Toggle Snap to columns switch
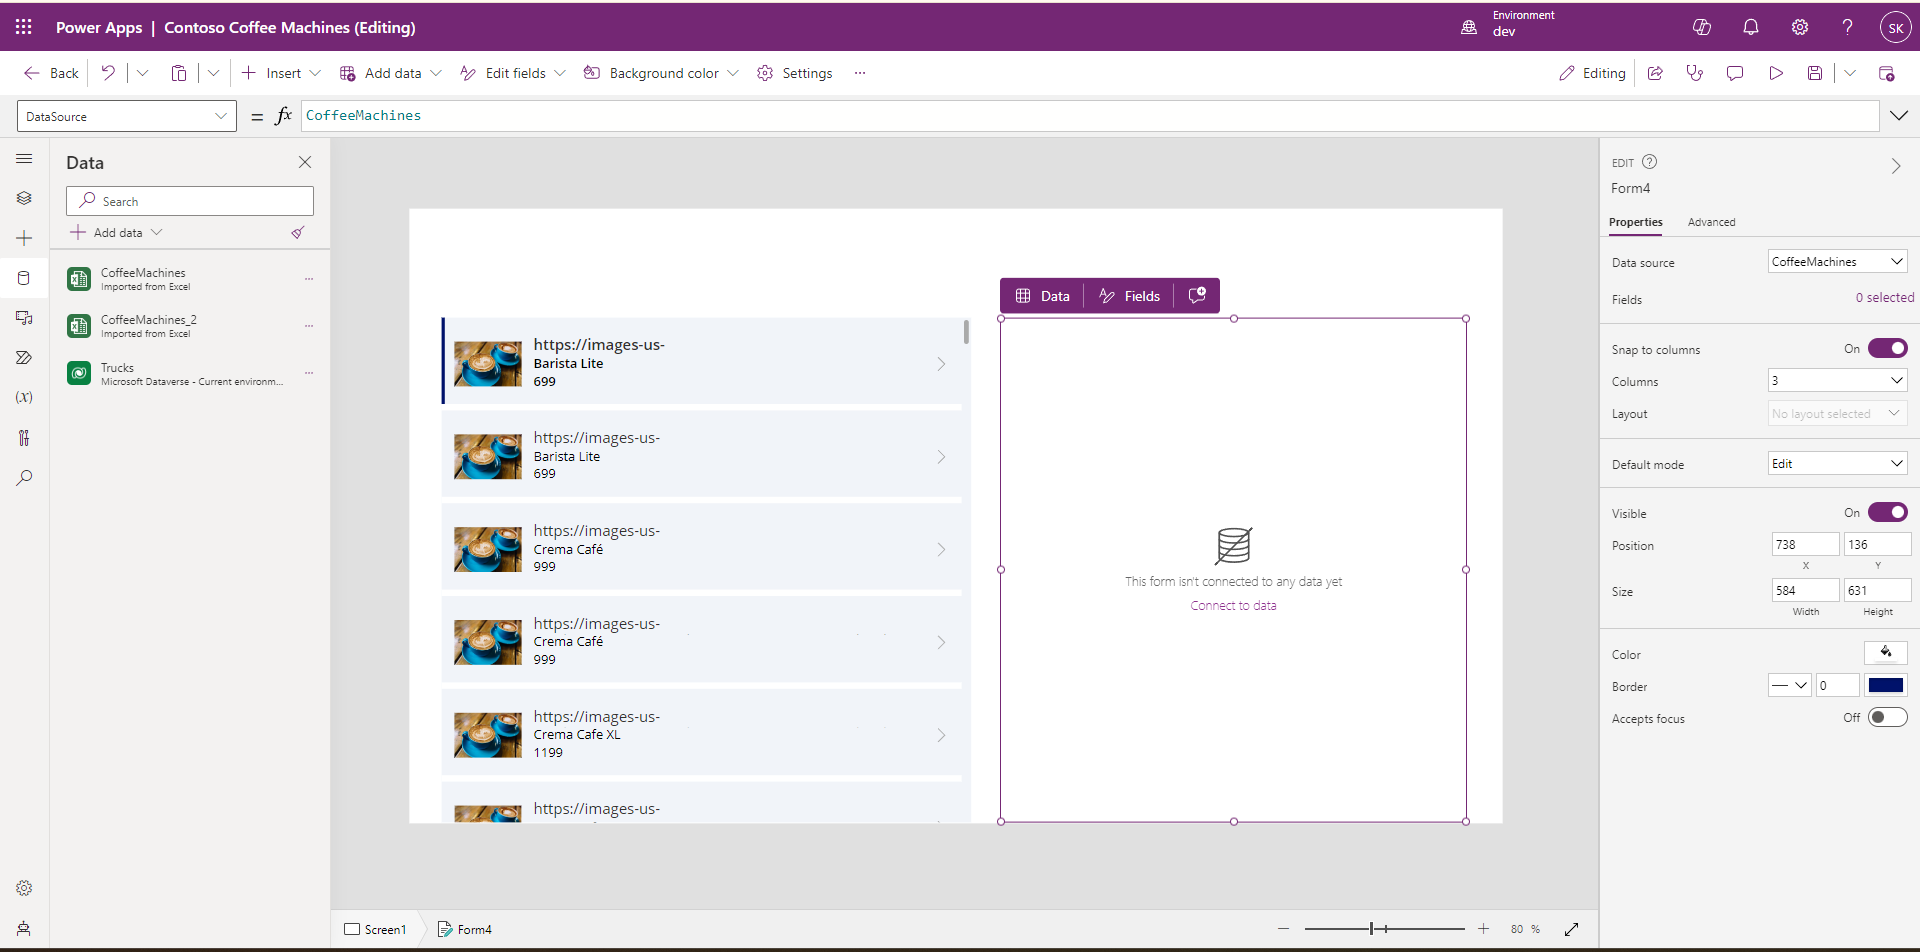 coord(1888,348)
